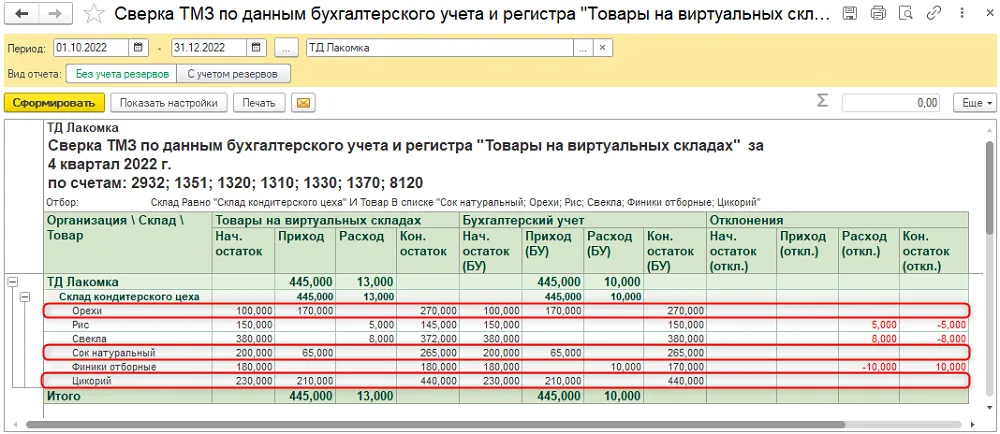Click the horizontal scrollbar of the report
The width and height of the screenshot is (1000, 434).
[x=435, y=424]
